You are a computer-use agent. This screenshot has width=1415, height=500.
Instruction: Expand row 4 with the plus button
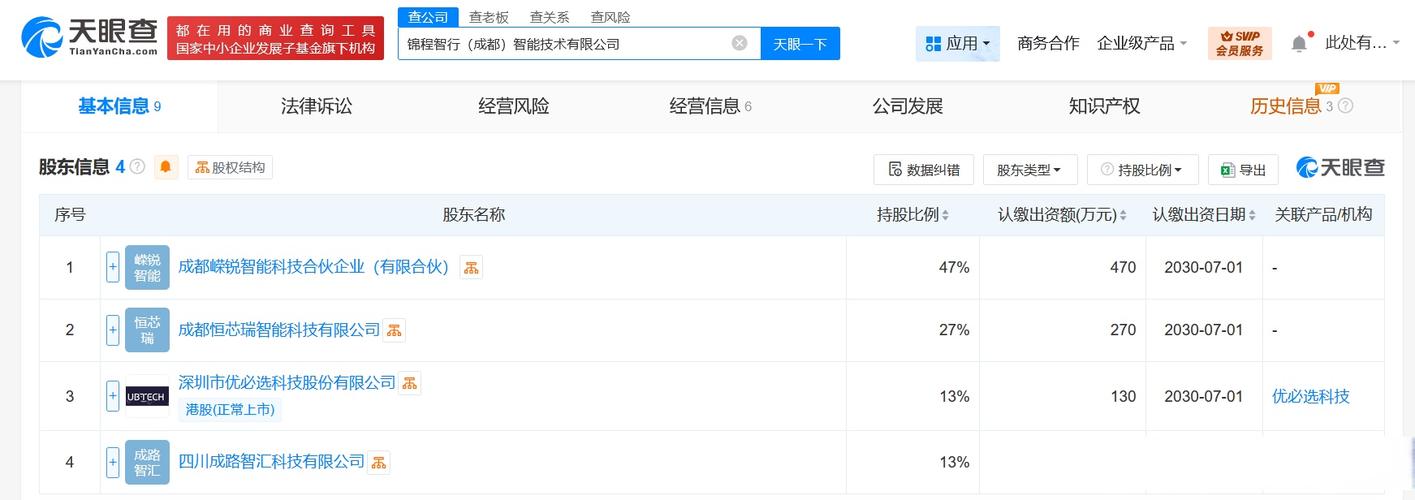pyautogui.click(x=113, y=462)
